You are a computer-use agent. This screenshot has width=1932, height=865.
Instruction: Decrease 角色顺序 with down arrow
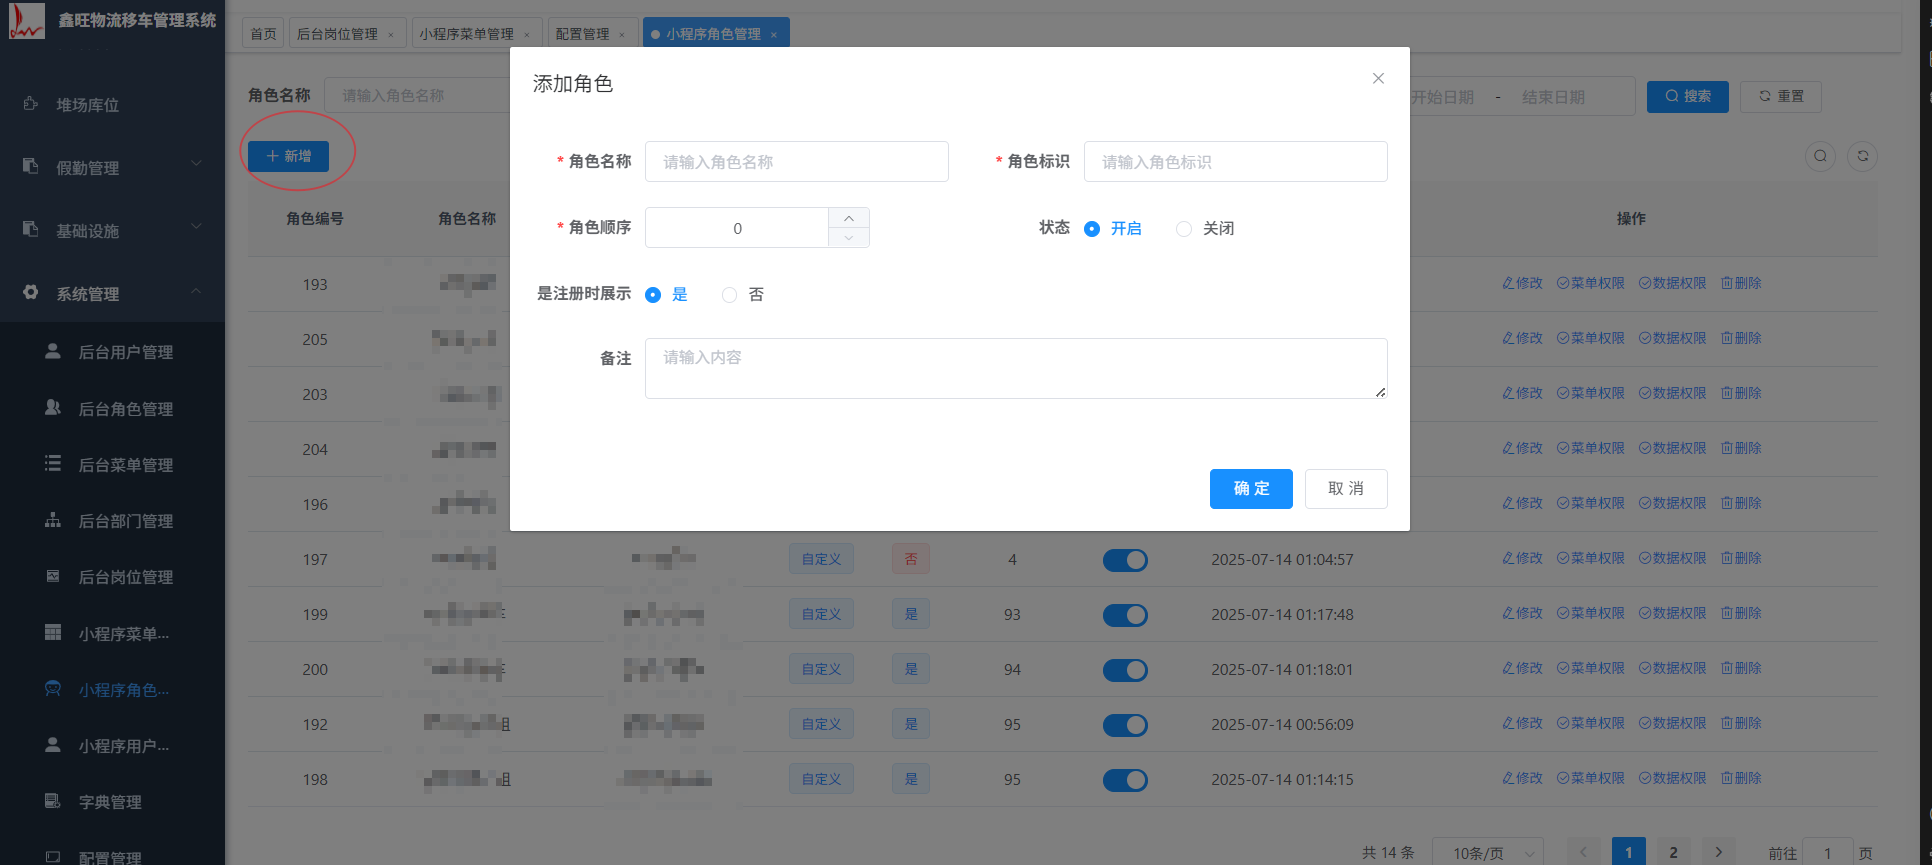849,237
